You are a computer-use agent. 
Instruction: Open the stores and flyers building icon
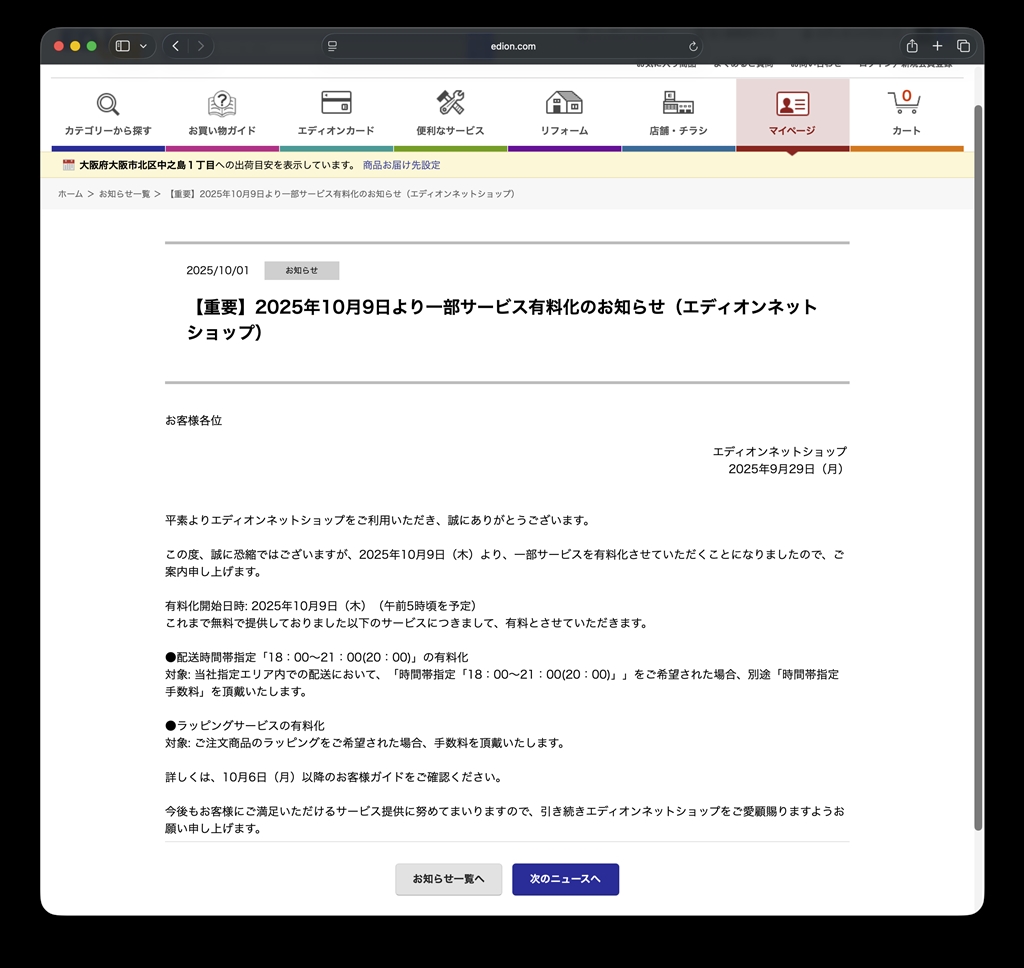[x=678, y=103]
